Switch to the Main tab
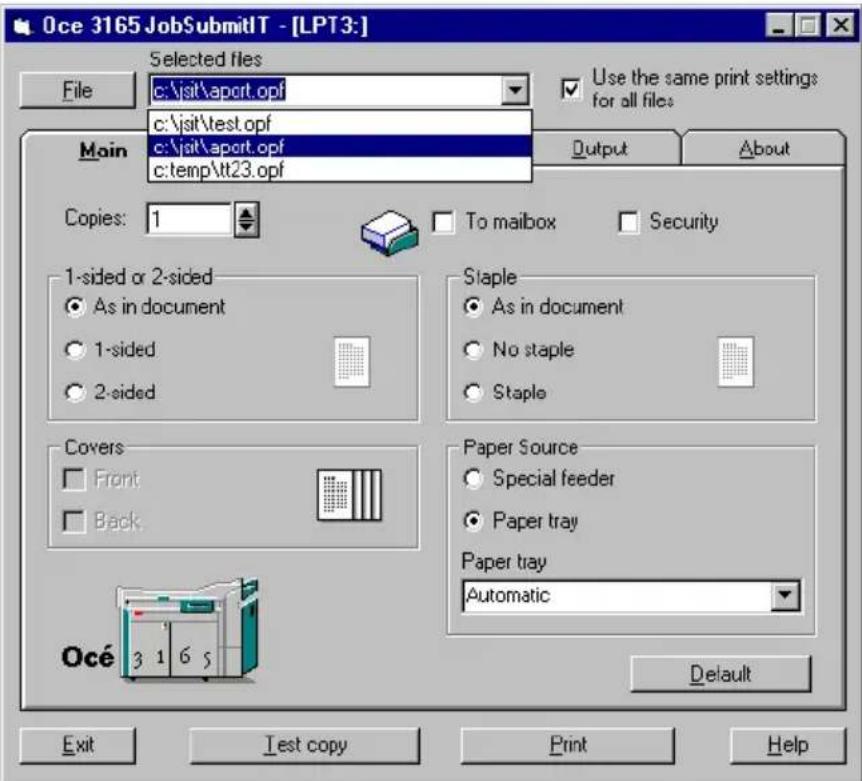This screenshot has width=862, height=781. coord(103,150)
